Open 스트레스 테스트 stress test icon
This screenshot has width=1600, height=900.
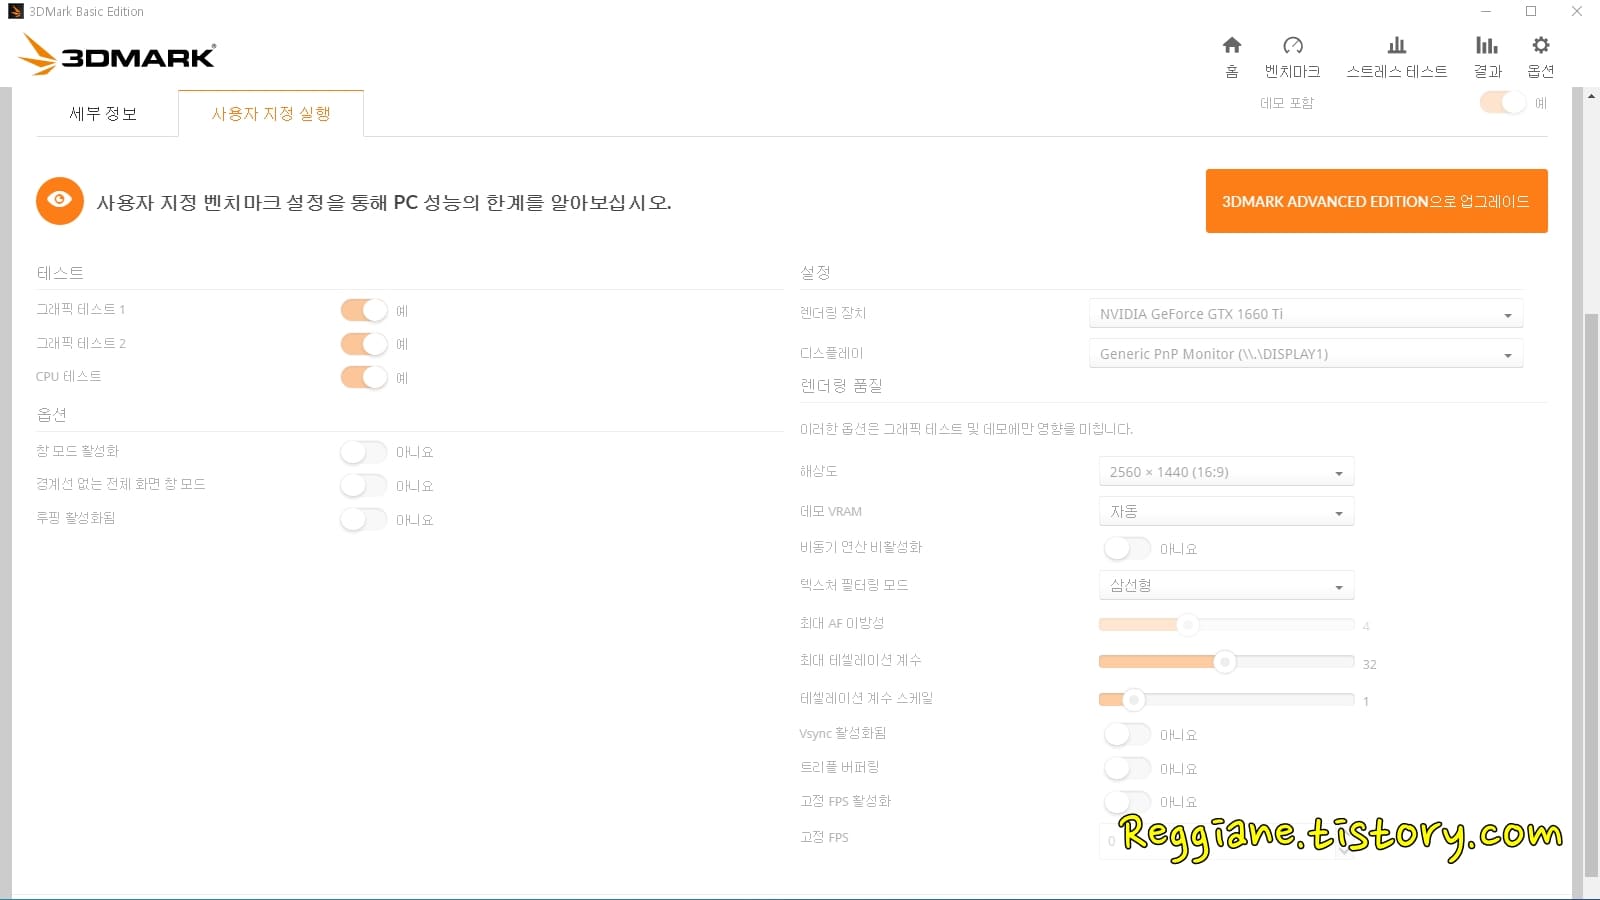(1397, 46)
